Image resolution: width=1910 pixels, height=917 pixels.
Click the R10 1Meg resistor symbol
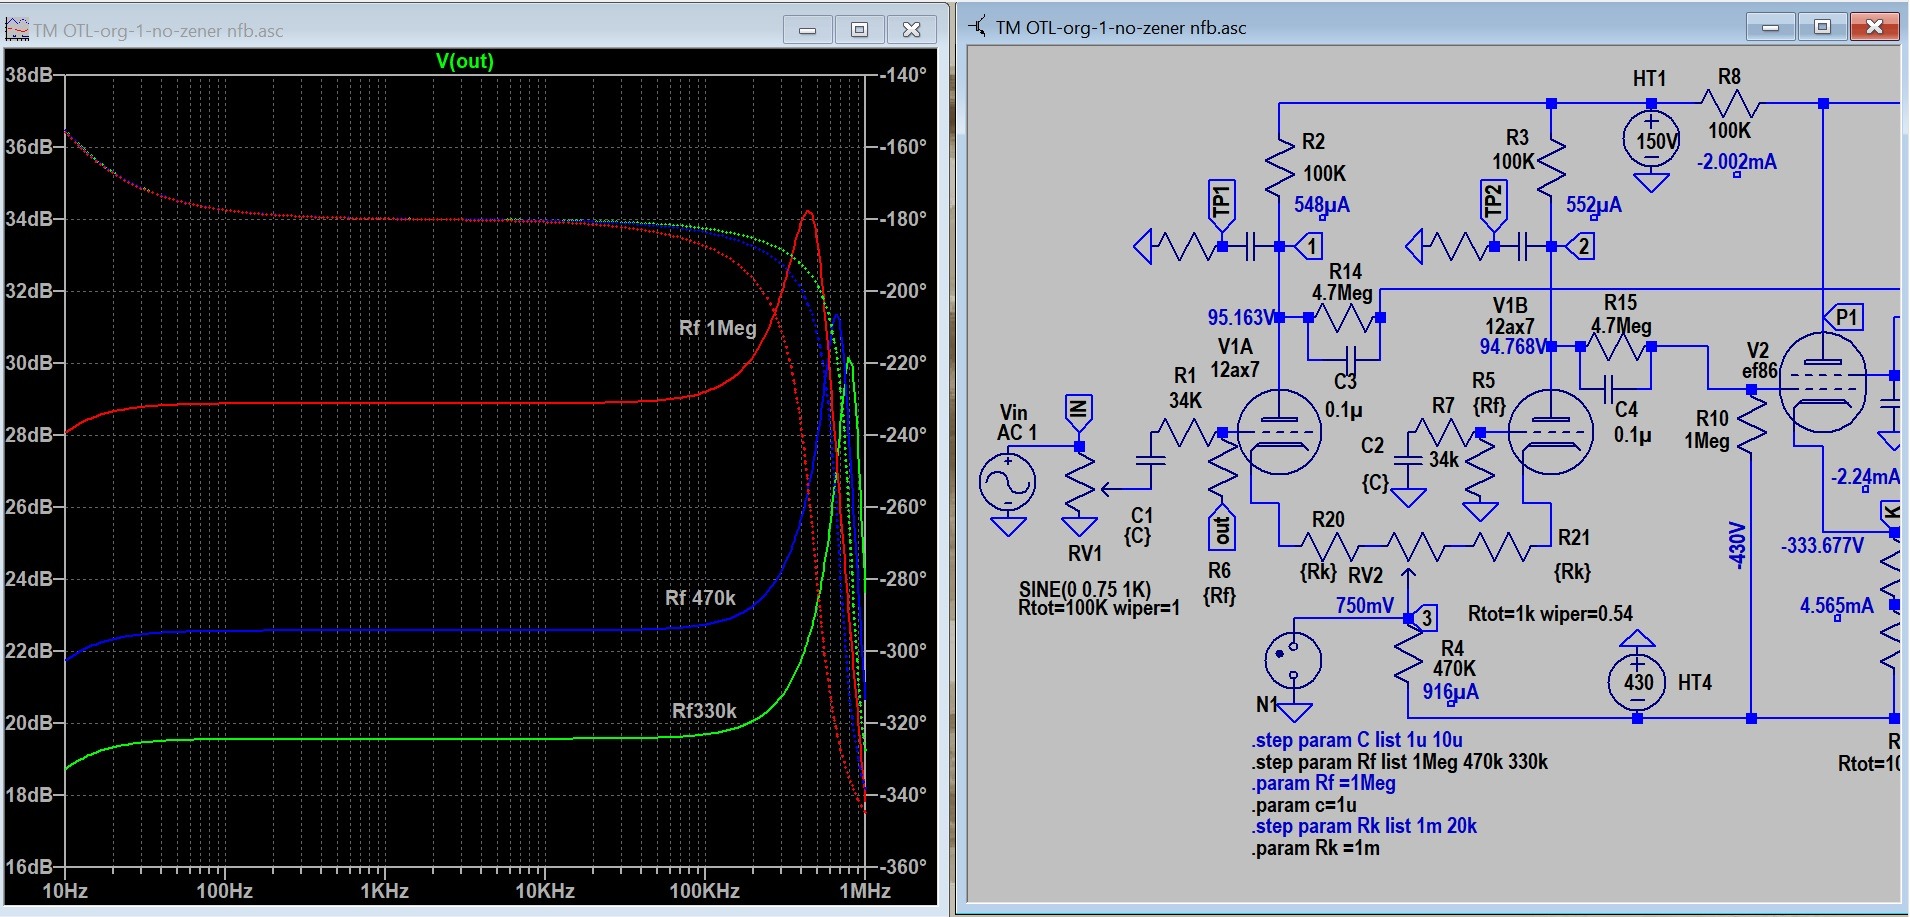[1752, 426]
